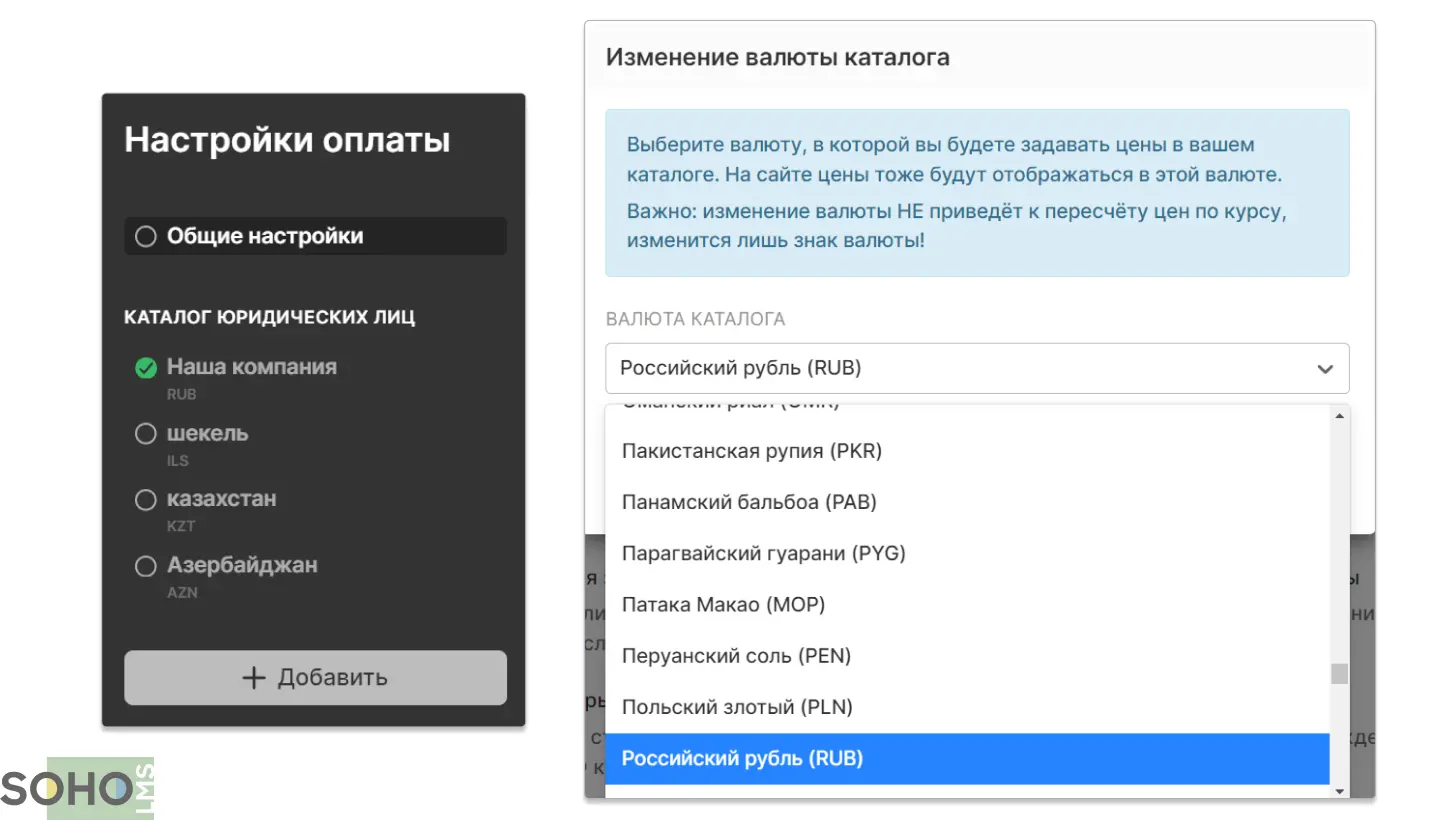Click the scroll up arrow of list
1454x820 pixels.
click(x=1340, y=415)
